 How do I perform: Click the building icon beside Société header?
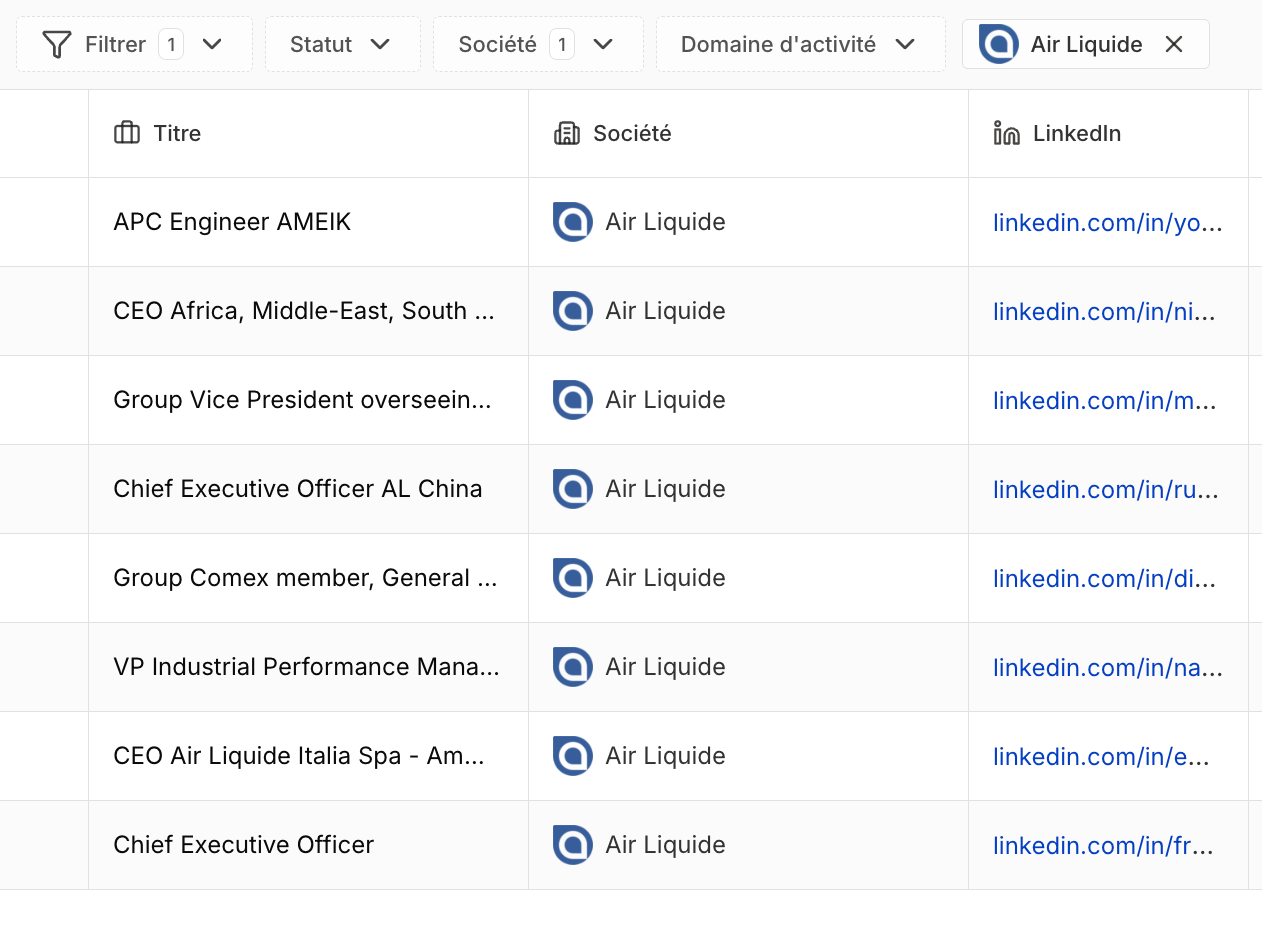coord(567,133)
